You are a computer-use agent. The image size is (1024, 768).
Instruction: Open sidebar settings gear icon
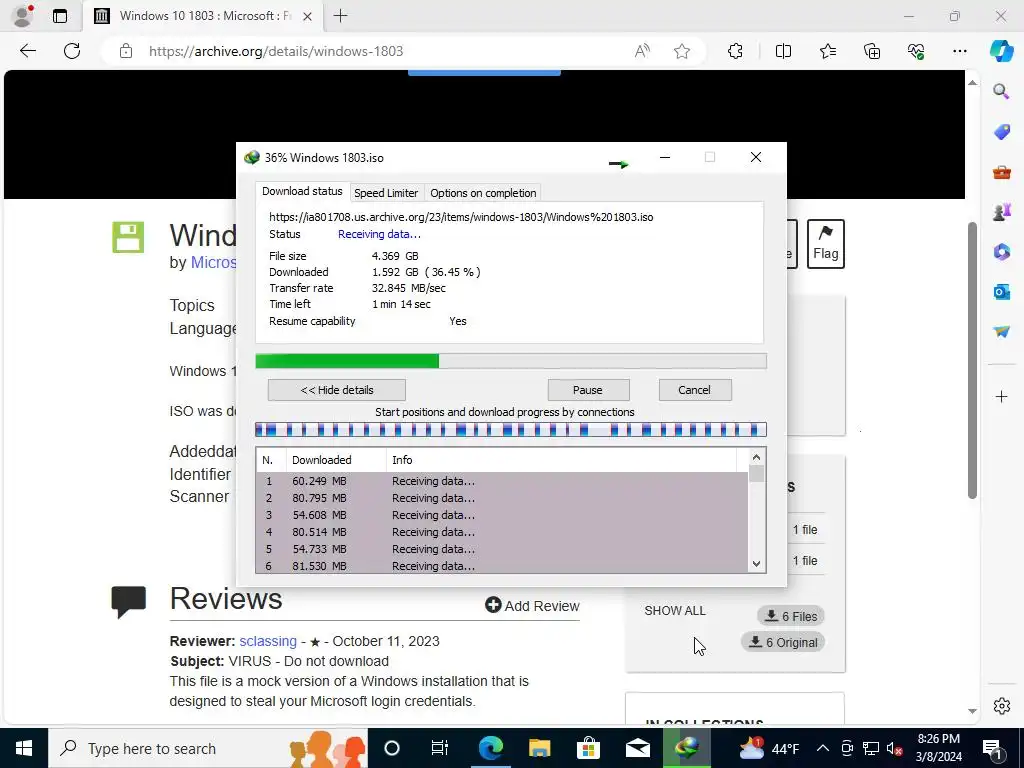click(x=1001, y=706)
